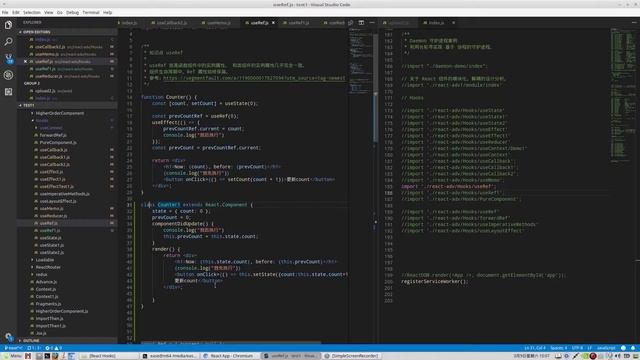This screenshot has height=360, width=640.
Task: Open useImperativeMethods.js in file tree
Action: point(64,194)
